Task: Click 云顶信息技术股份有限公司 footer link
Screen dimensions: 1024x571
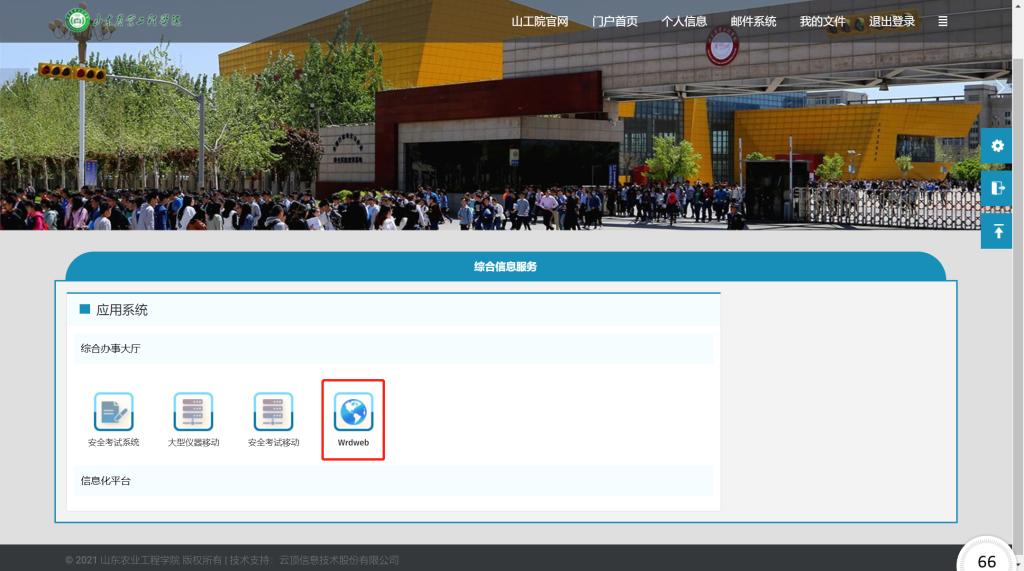Action: pos(338,561)
